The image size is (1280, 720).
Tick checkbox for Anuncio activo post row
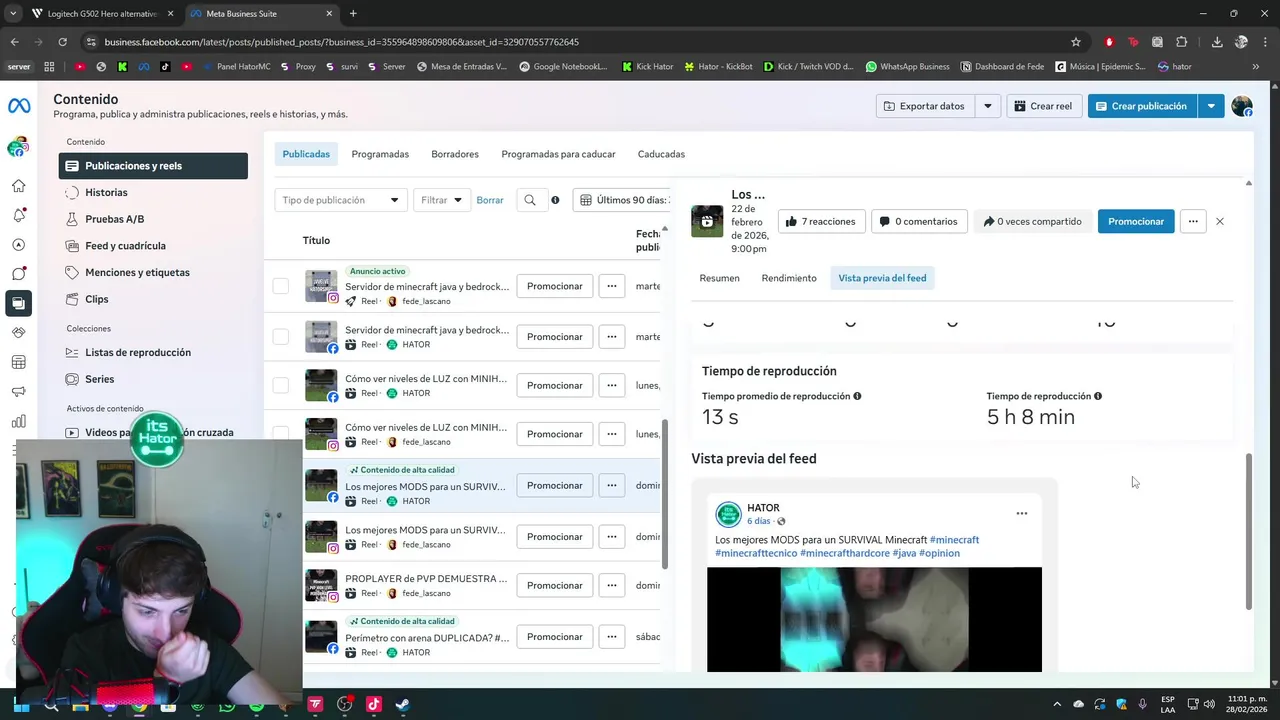[281, 286]
